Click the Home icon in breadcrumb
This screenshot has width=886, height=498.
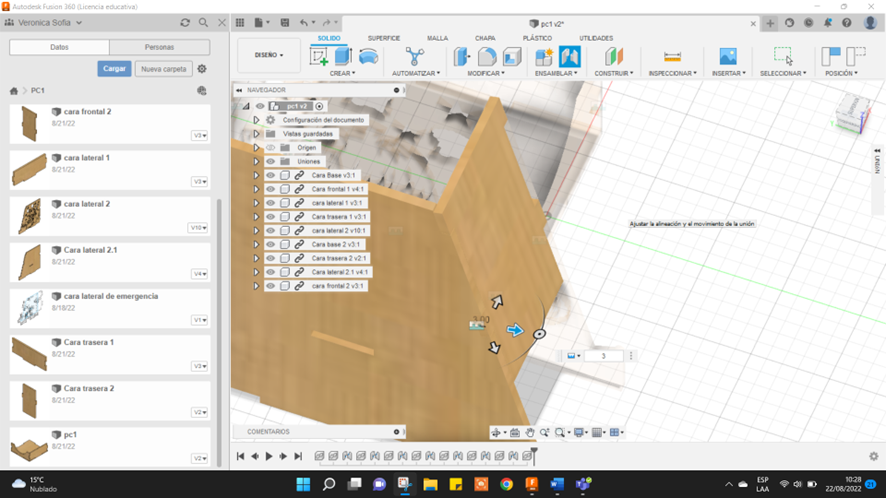coord(14,90)
